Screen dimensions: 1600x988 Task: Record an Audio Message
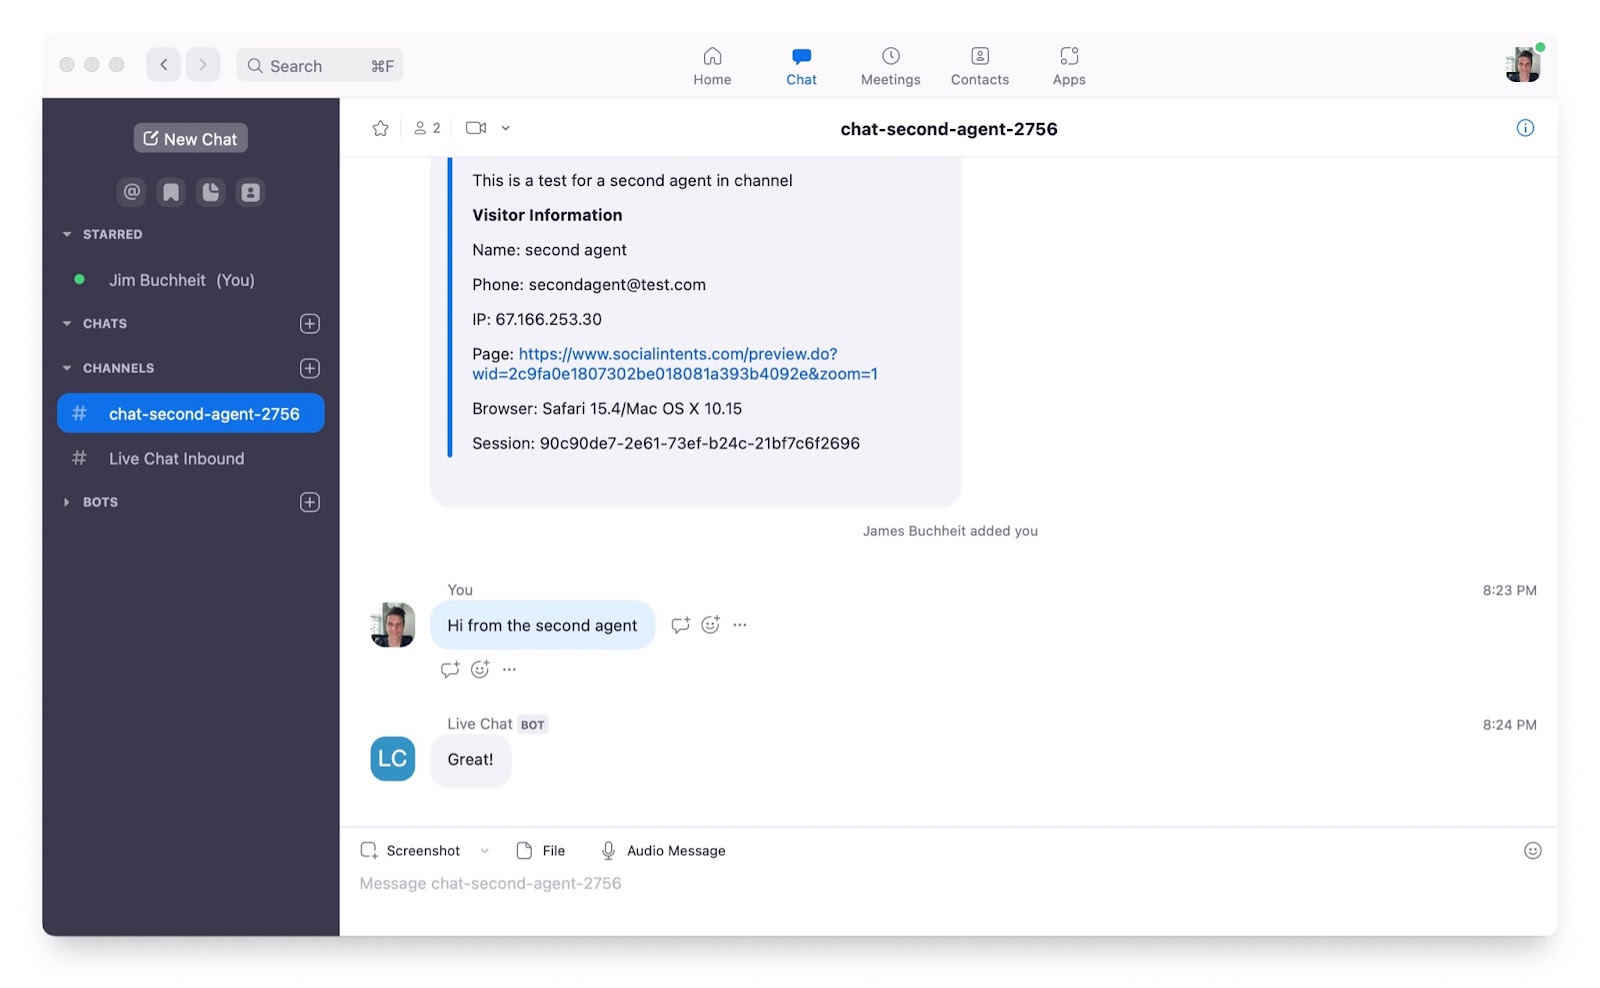[x=663, y=851]
